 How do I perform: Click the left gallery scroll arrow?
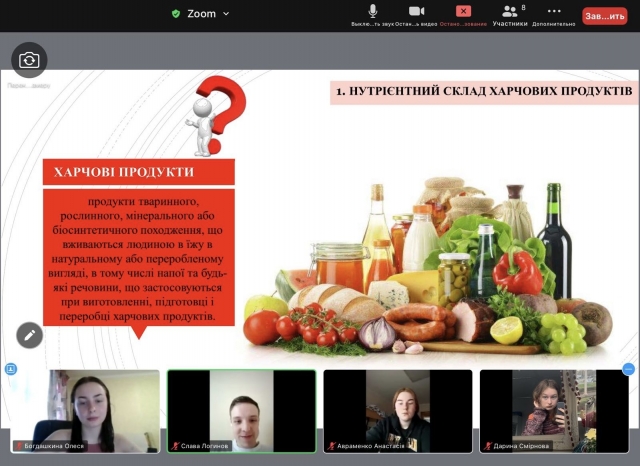tap(11, 369)
